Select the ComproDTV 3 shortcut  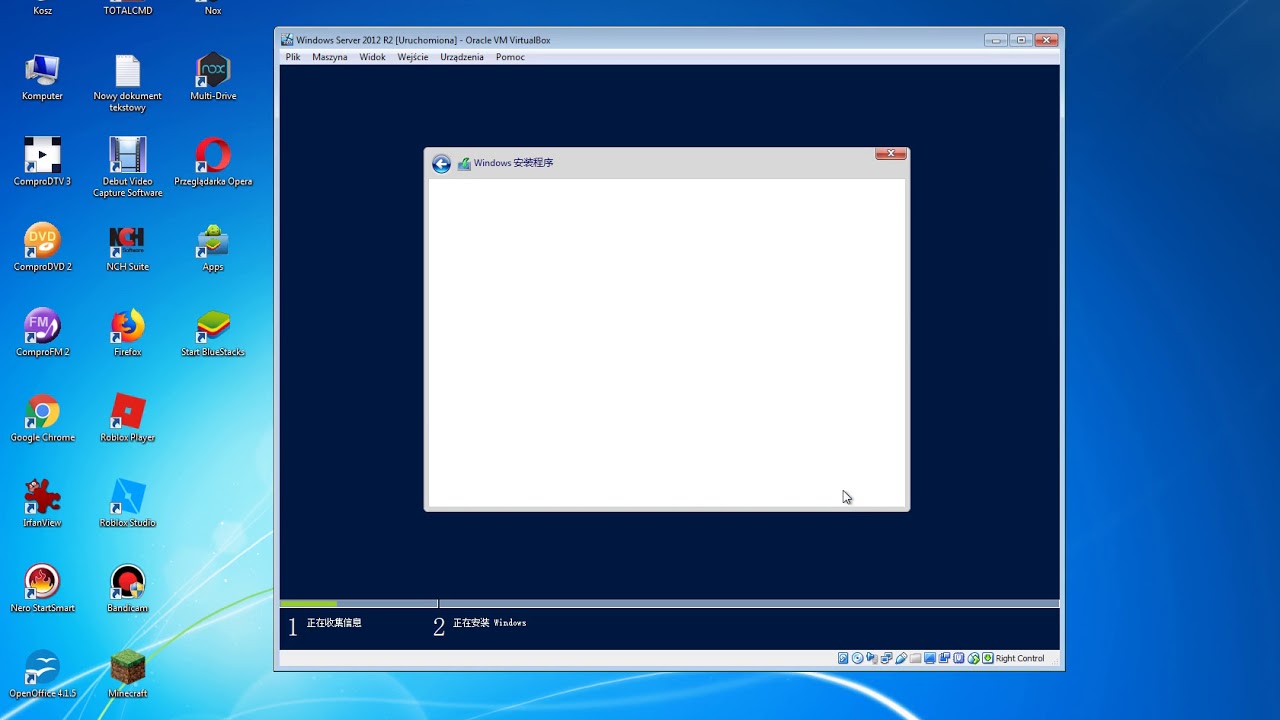(42, 163)
